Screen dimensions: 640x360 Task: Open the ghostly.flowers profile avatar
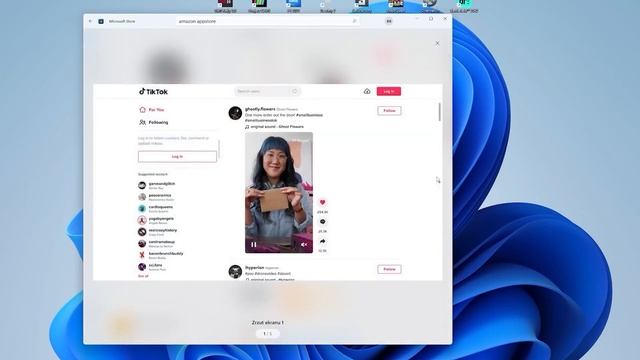pos(235,113)
